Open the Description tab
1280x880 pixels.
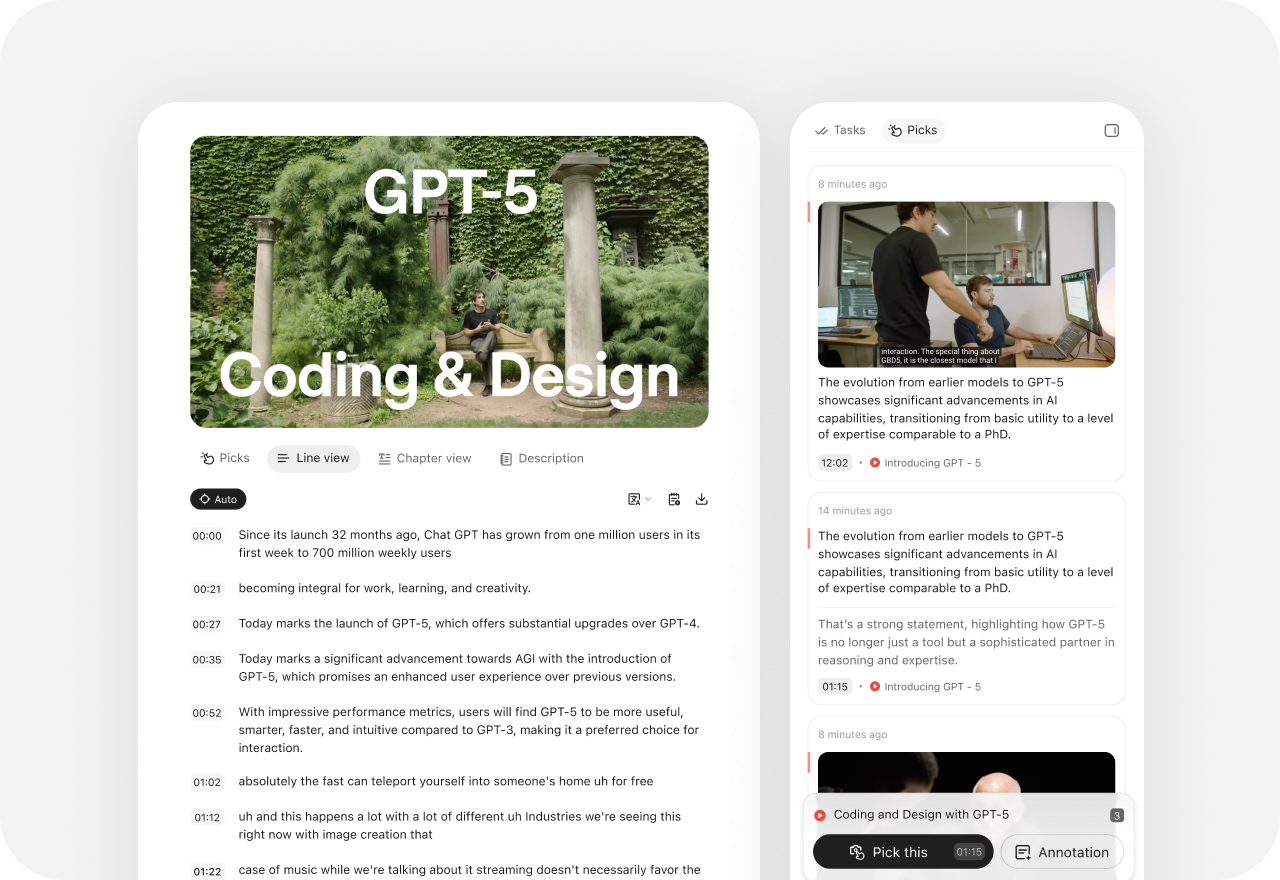pos(542,458)
